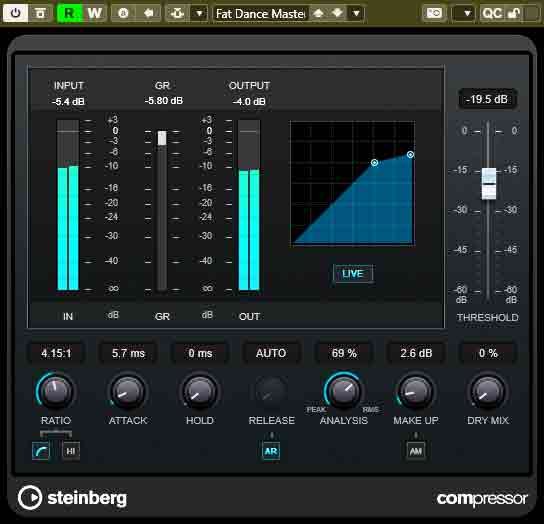Click the INPUT level reading -5.4 dB
The width and height of the screenshot is (544, 524).
click(68, 102)
